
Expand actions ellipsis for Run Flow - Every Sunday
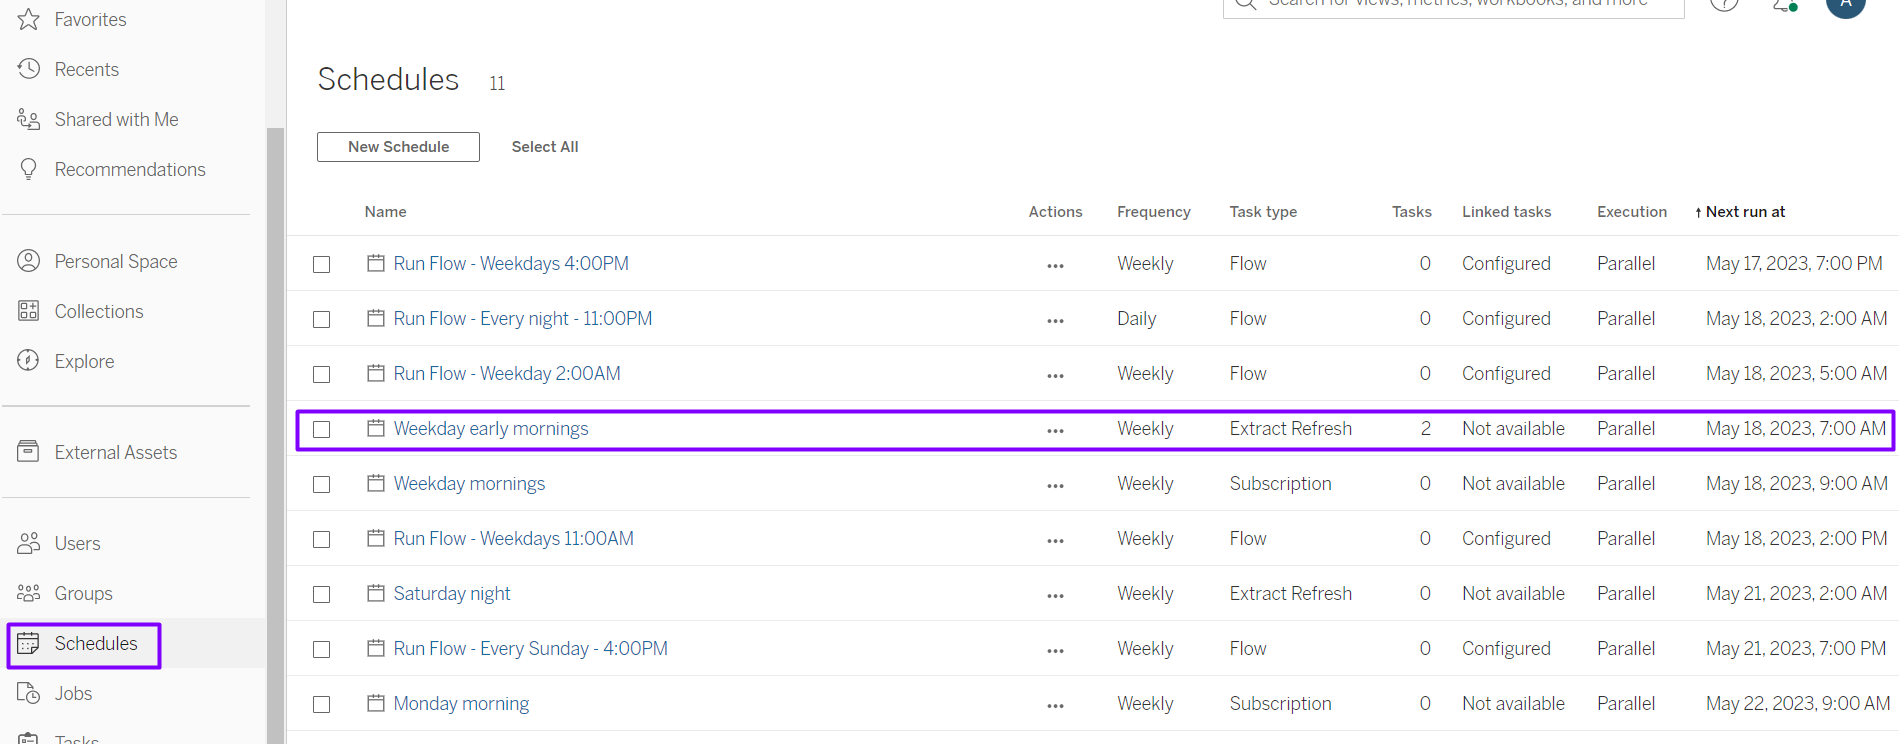(x=1055, y=650)
